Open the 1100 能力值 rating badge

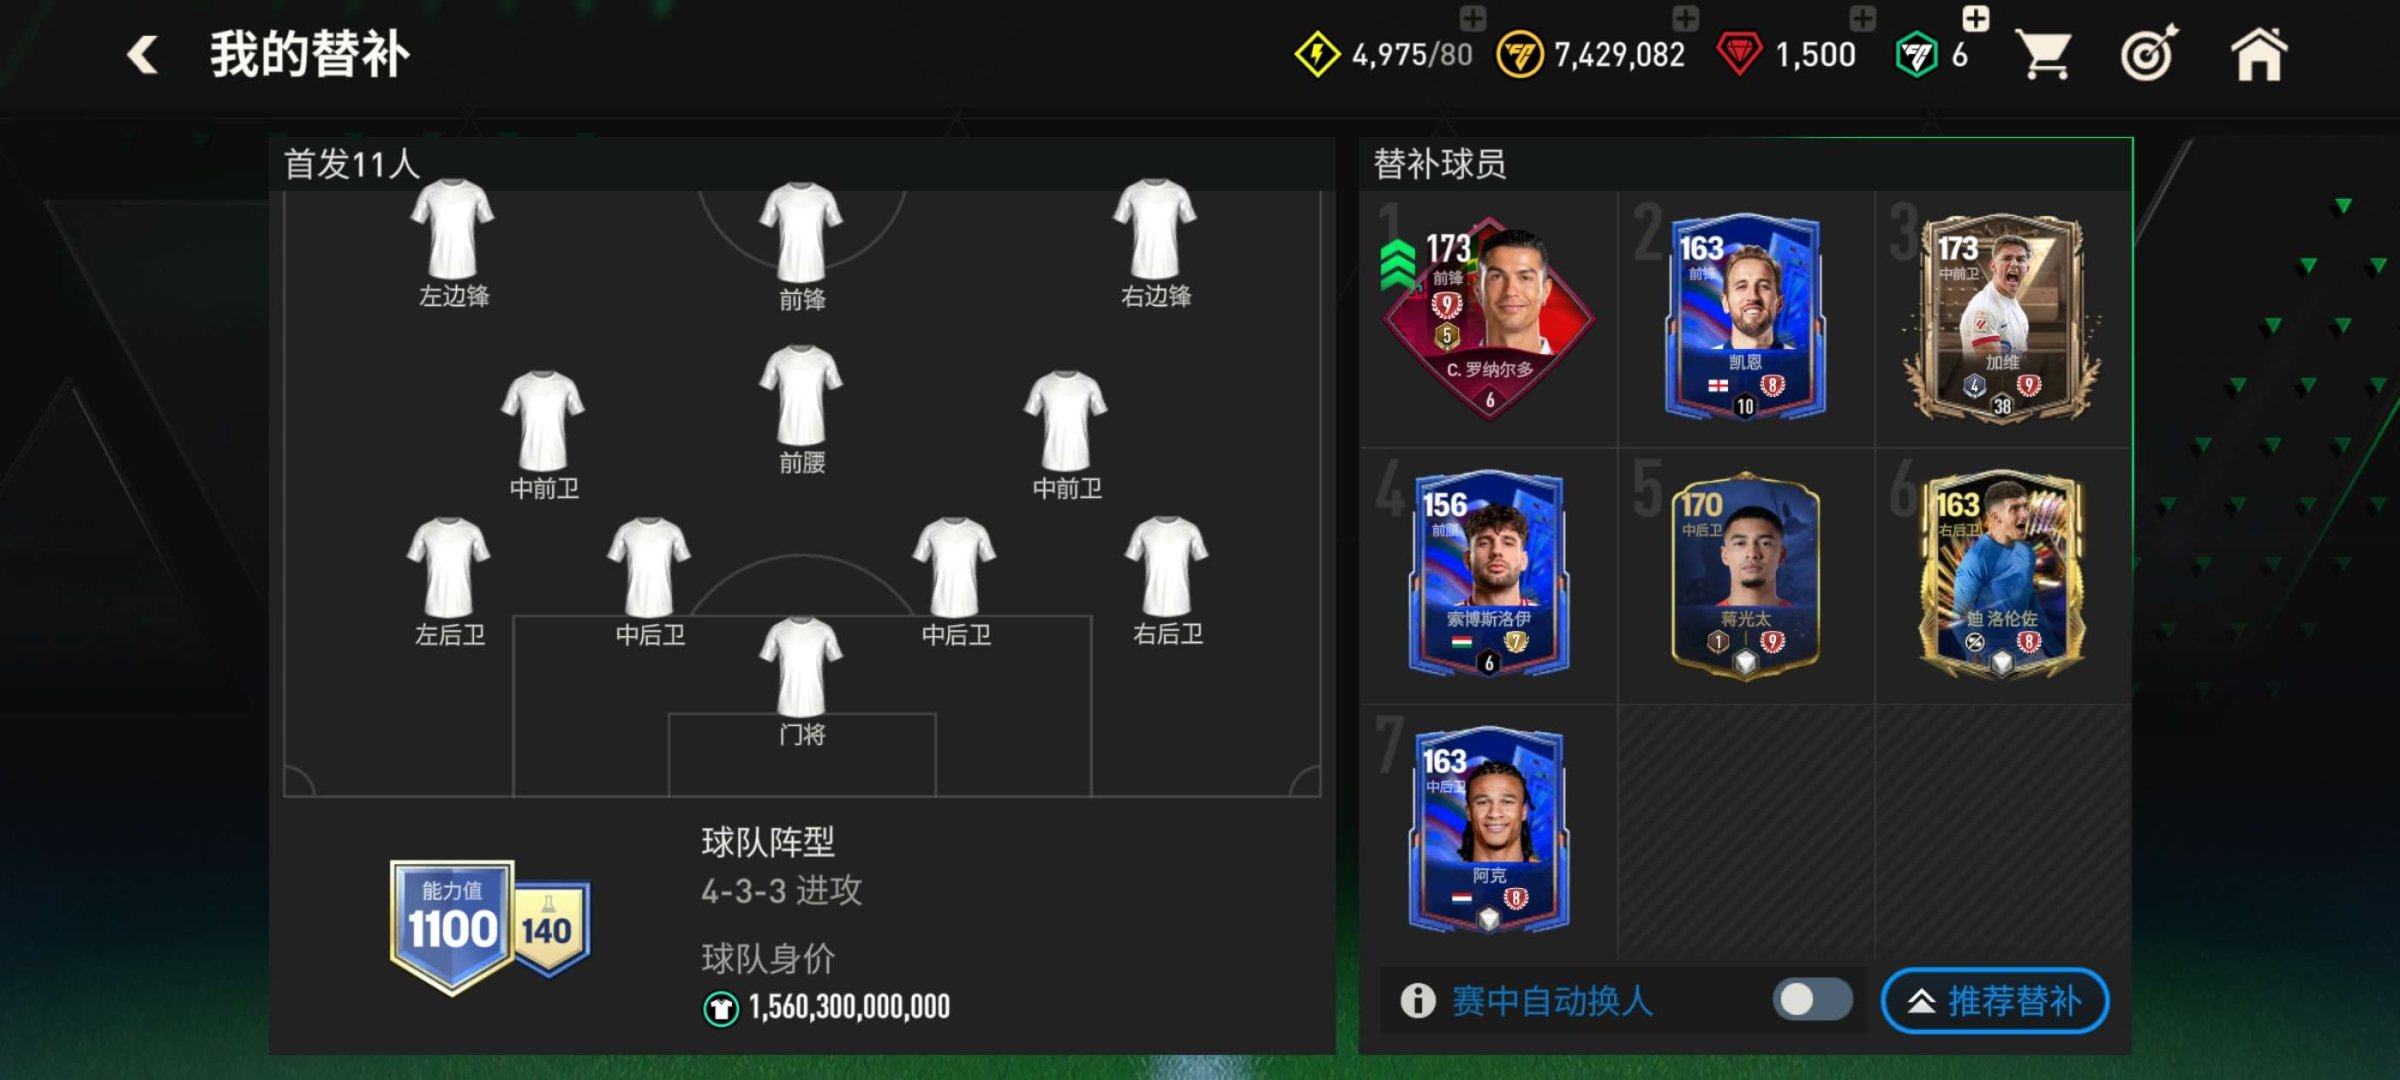click(x=452, y=927)
